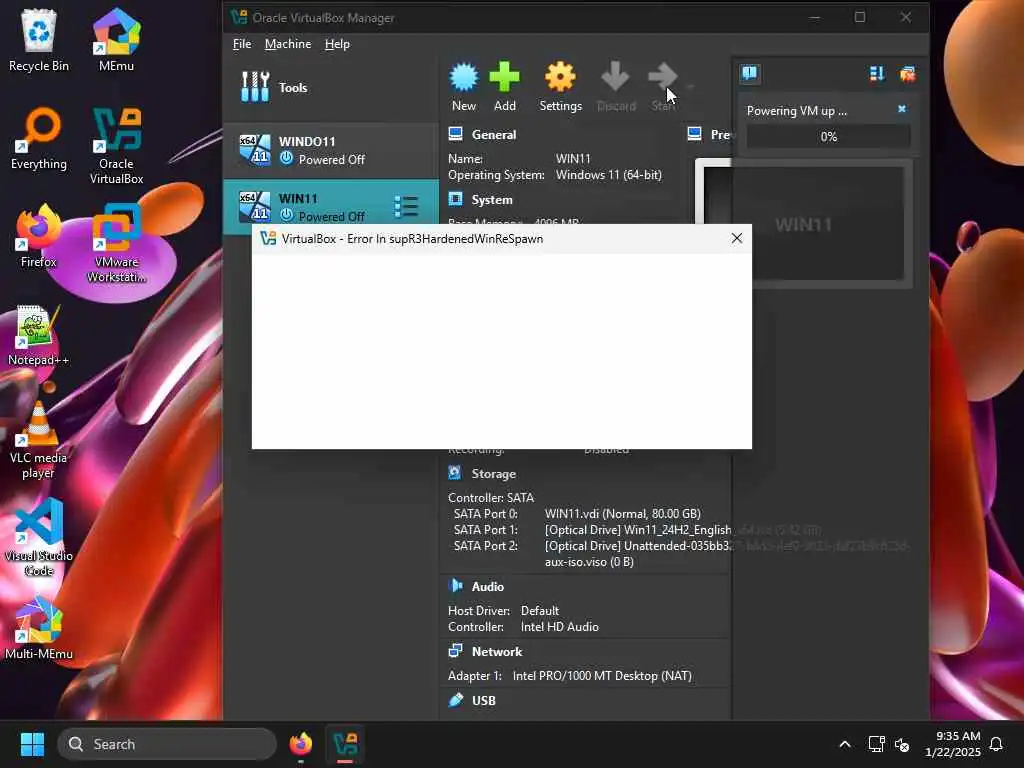Screen dimensions: 1024x768
Task: Open the Firefox desktop shortcut
Action: pos(39,236)
